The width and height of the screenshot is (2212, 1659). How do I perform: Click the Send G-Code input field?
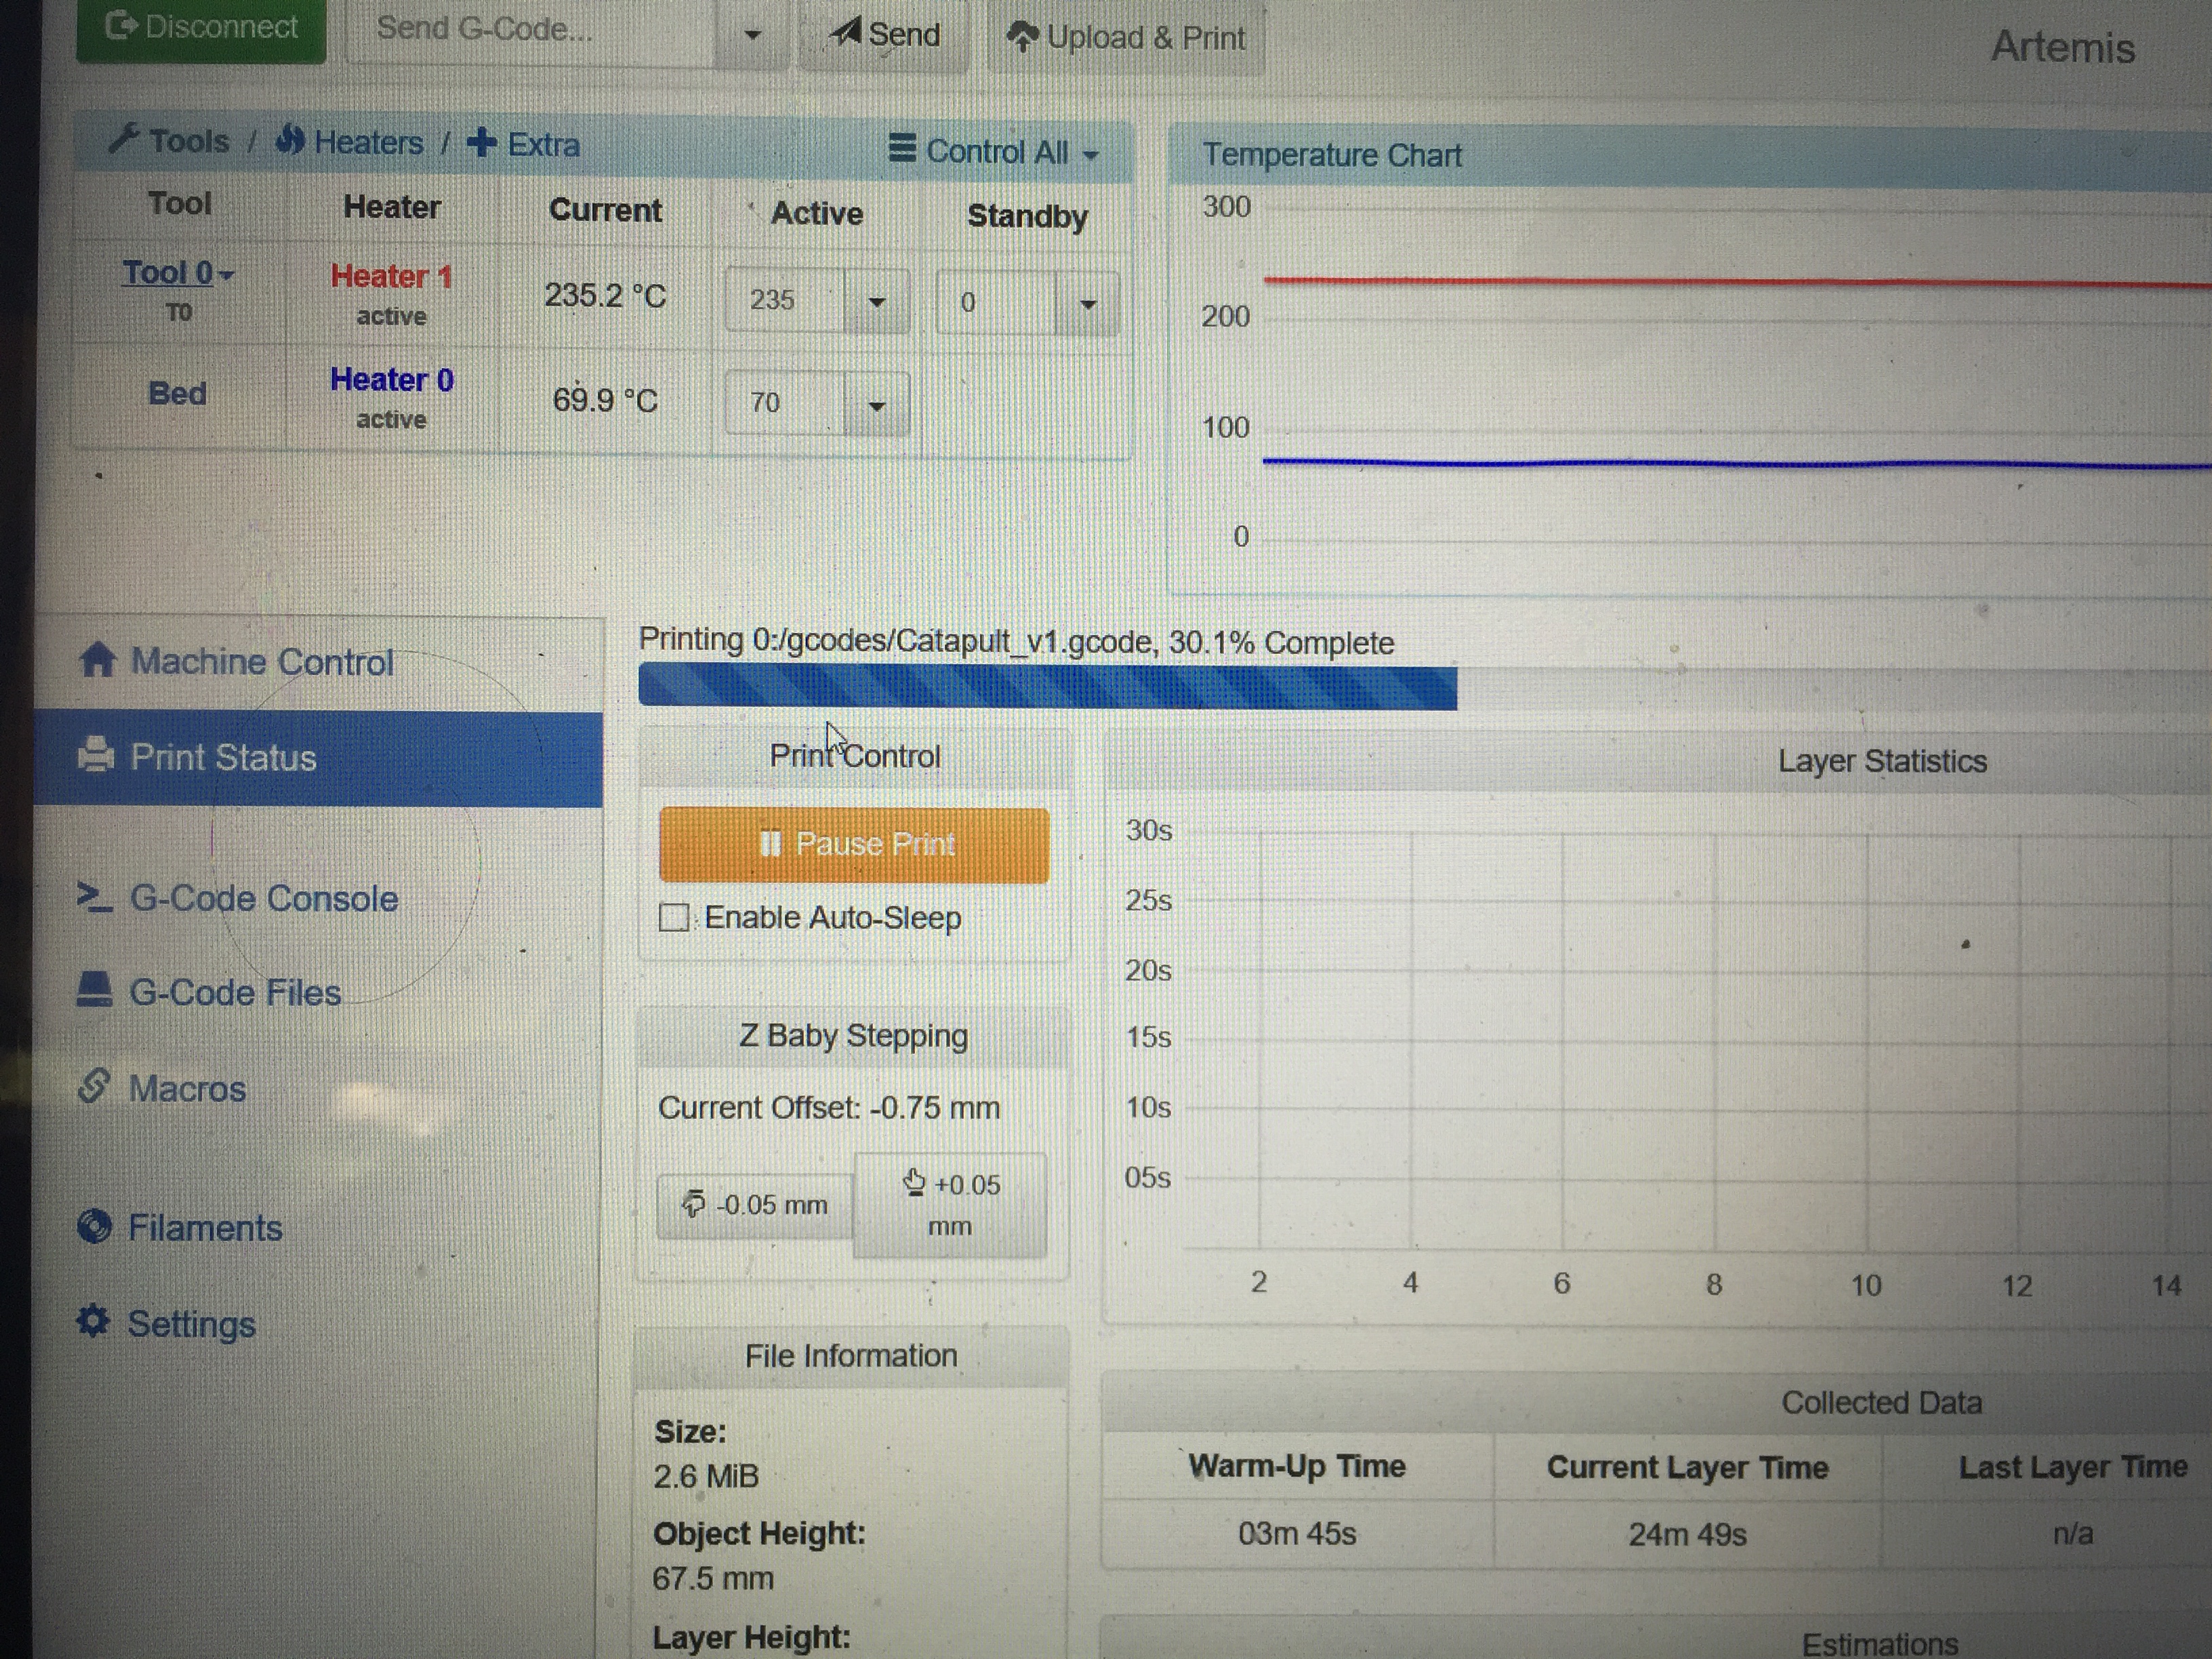530,30
